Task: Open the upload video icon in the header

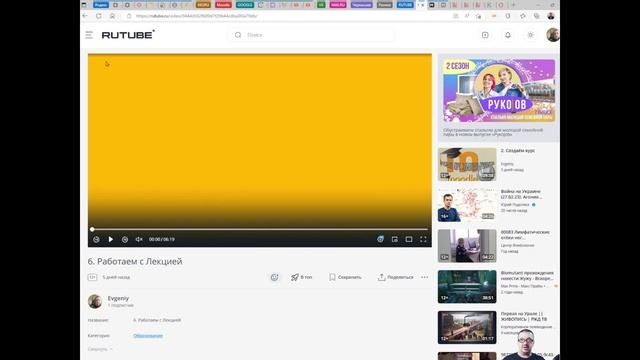Action: (x=485, y=35)
